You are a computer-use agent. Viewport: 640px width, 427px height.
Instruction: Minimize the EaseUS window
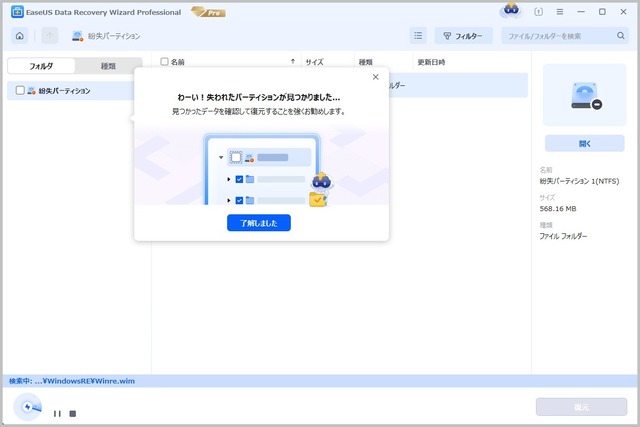point(581,12)
